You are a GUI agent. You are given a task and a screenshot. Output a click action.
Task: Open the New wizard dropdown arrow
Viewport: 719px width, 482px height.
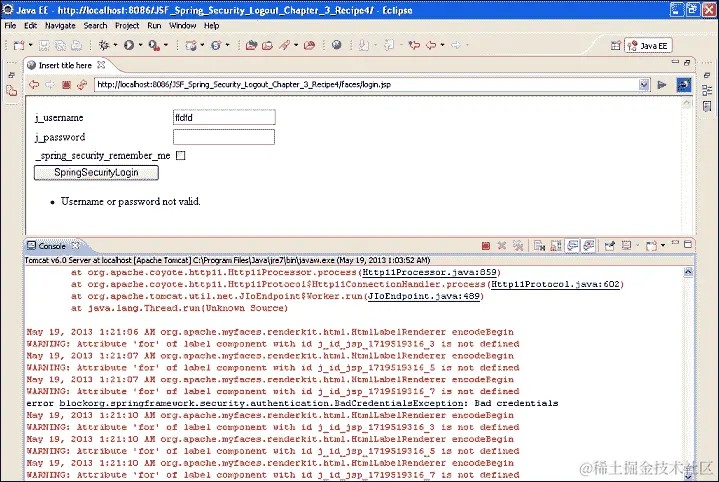30,45
